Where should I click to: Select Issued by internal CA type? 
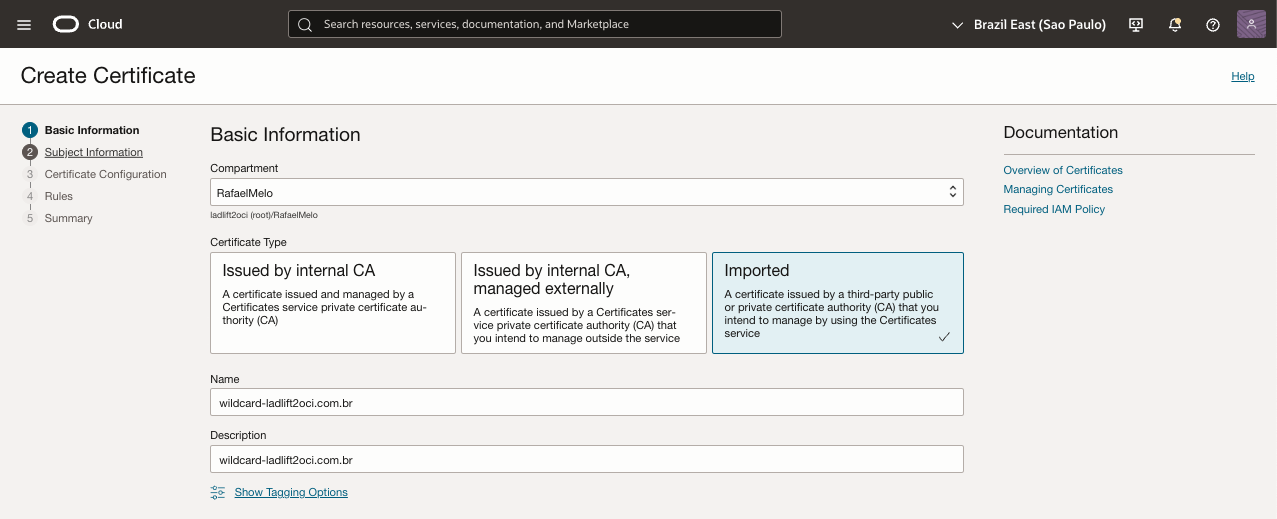click(332, 302)
